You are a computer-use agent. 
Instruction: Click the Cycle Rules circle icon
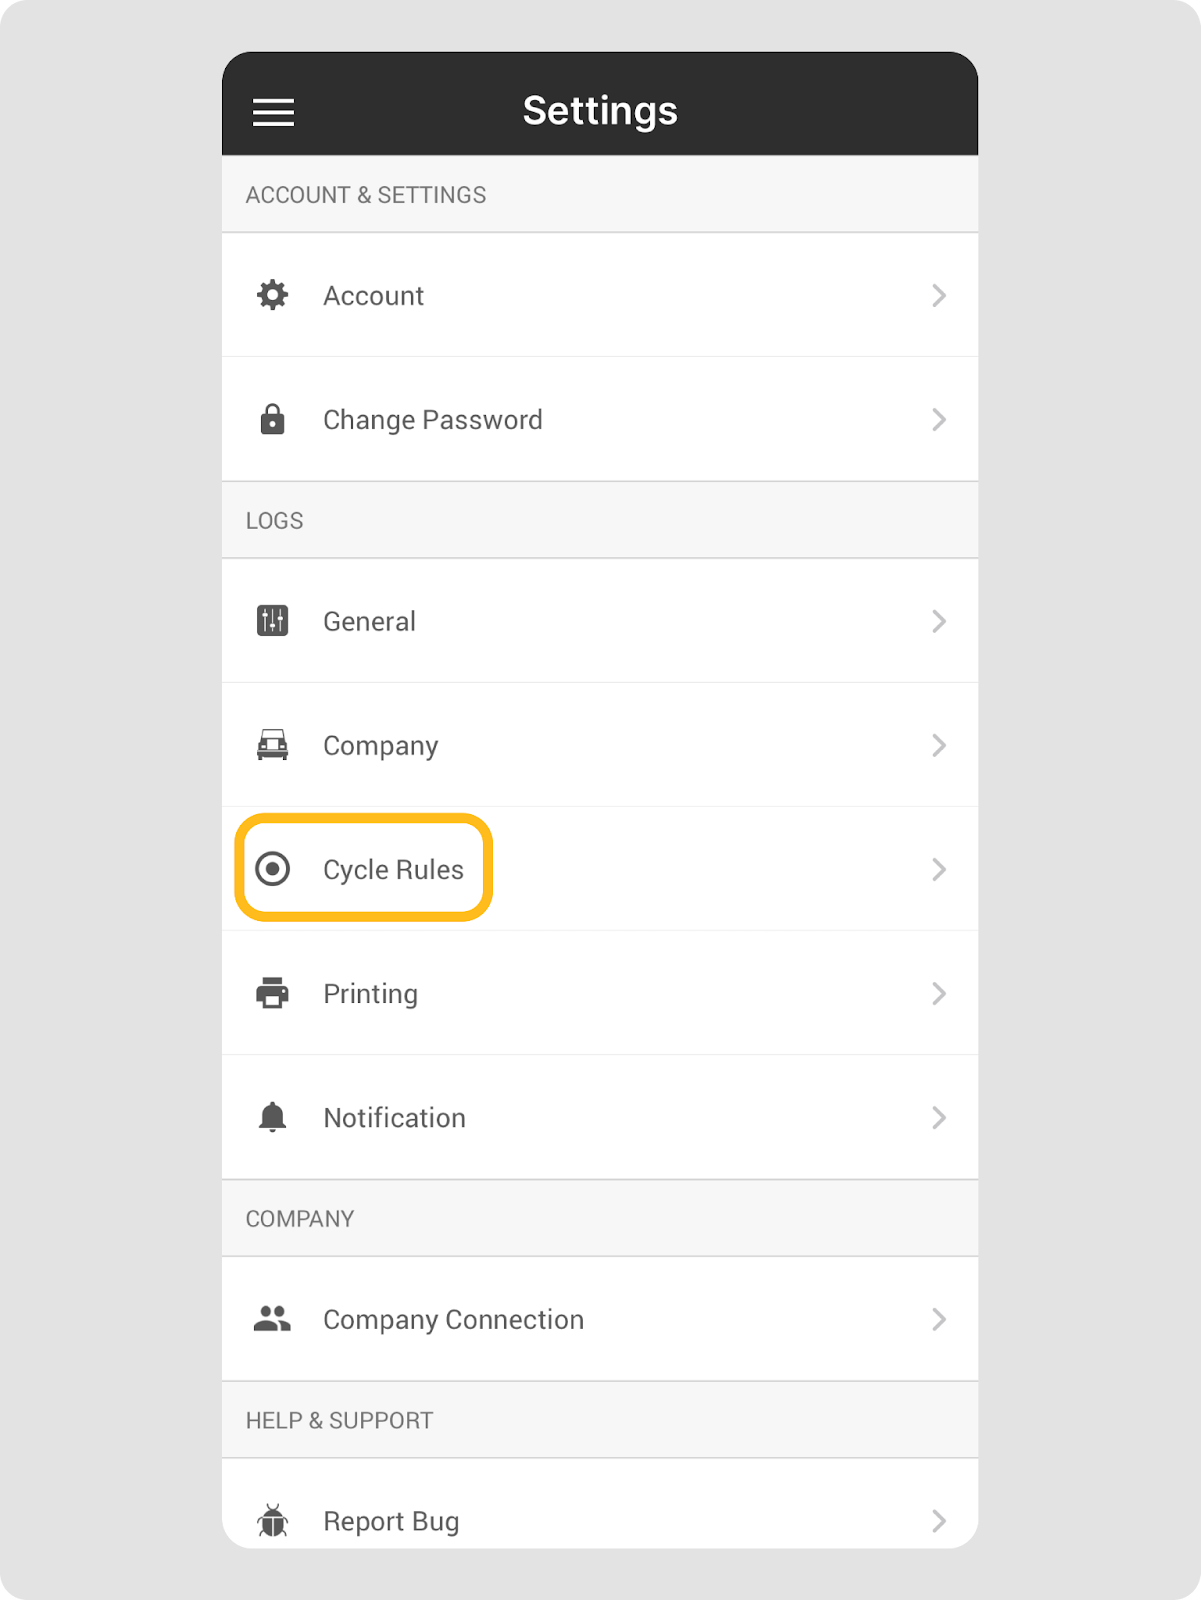[x=272, y=869]
